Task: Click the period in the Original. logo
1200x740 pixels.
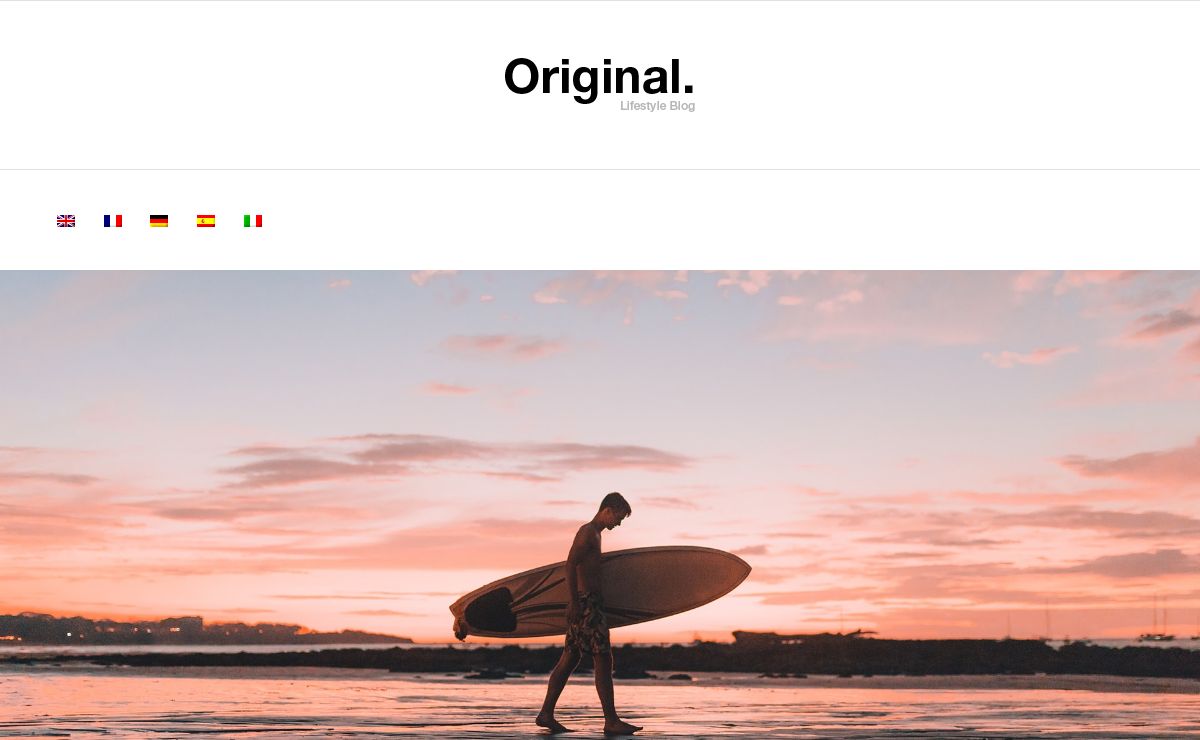Action: 688,91
